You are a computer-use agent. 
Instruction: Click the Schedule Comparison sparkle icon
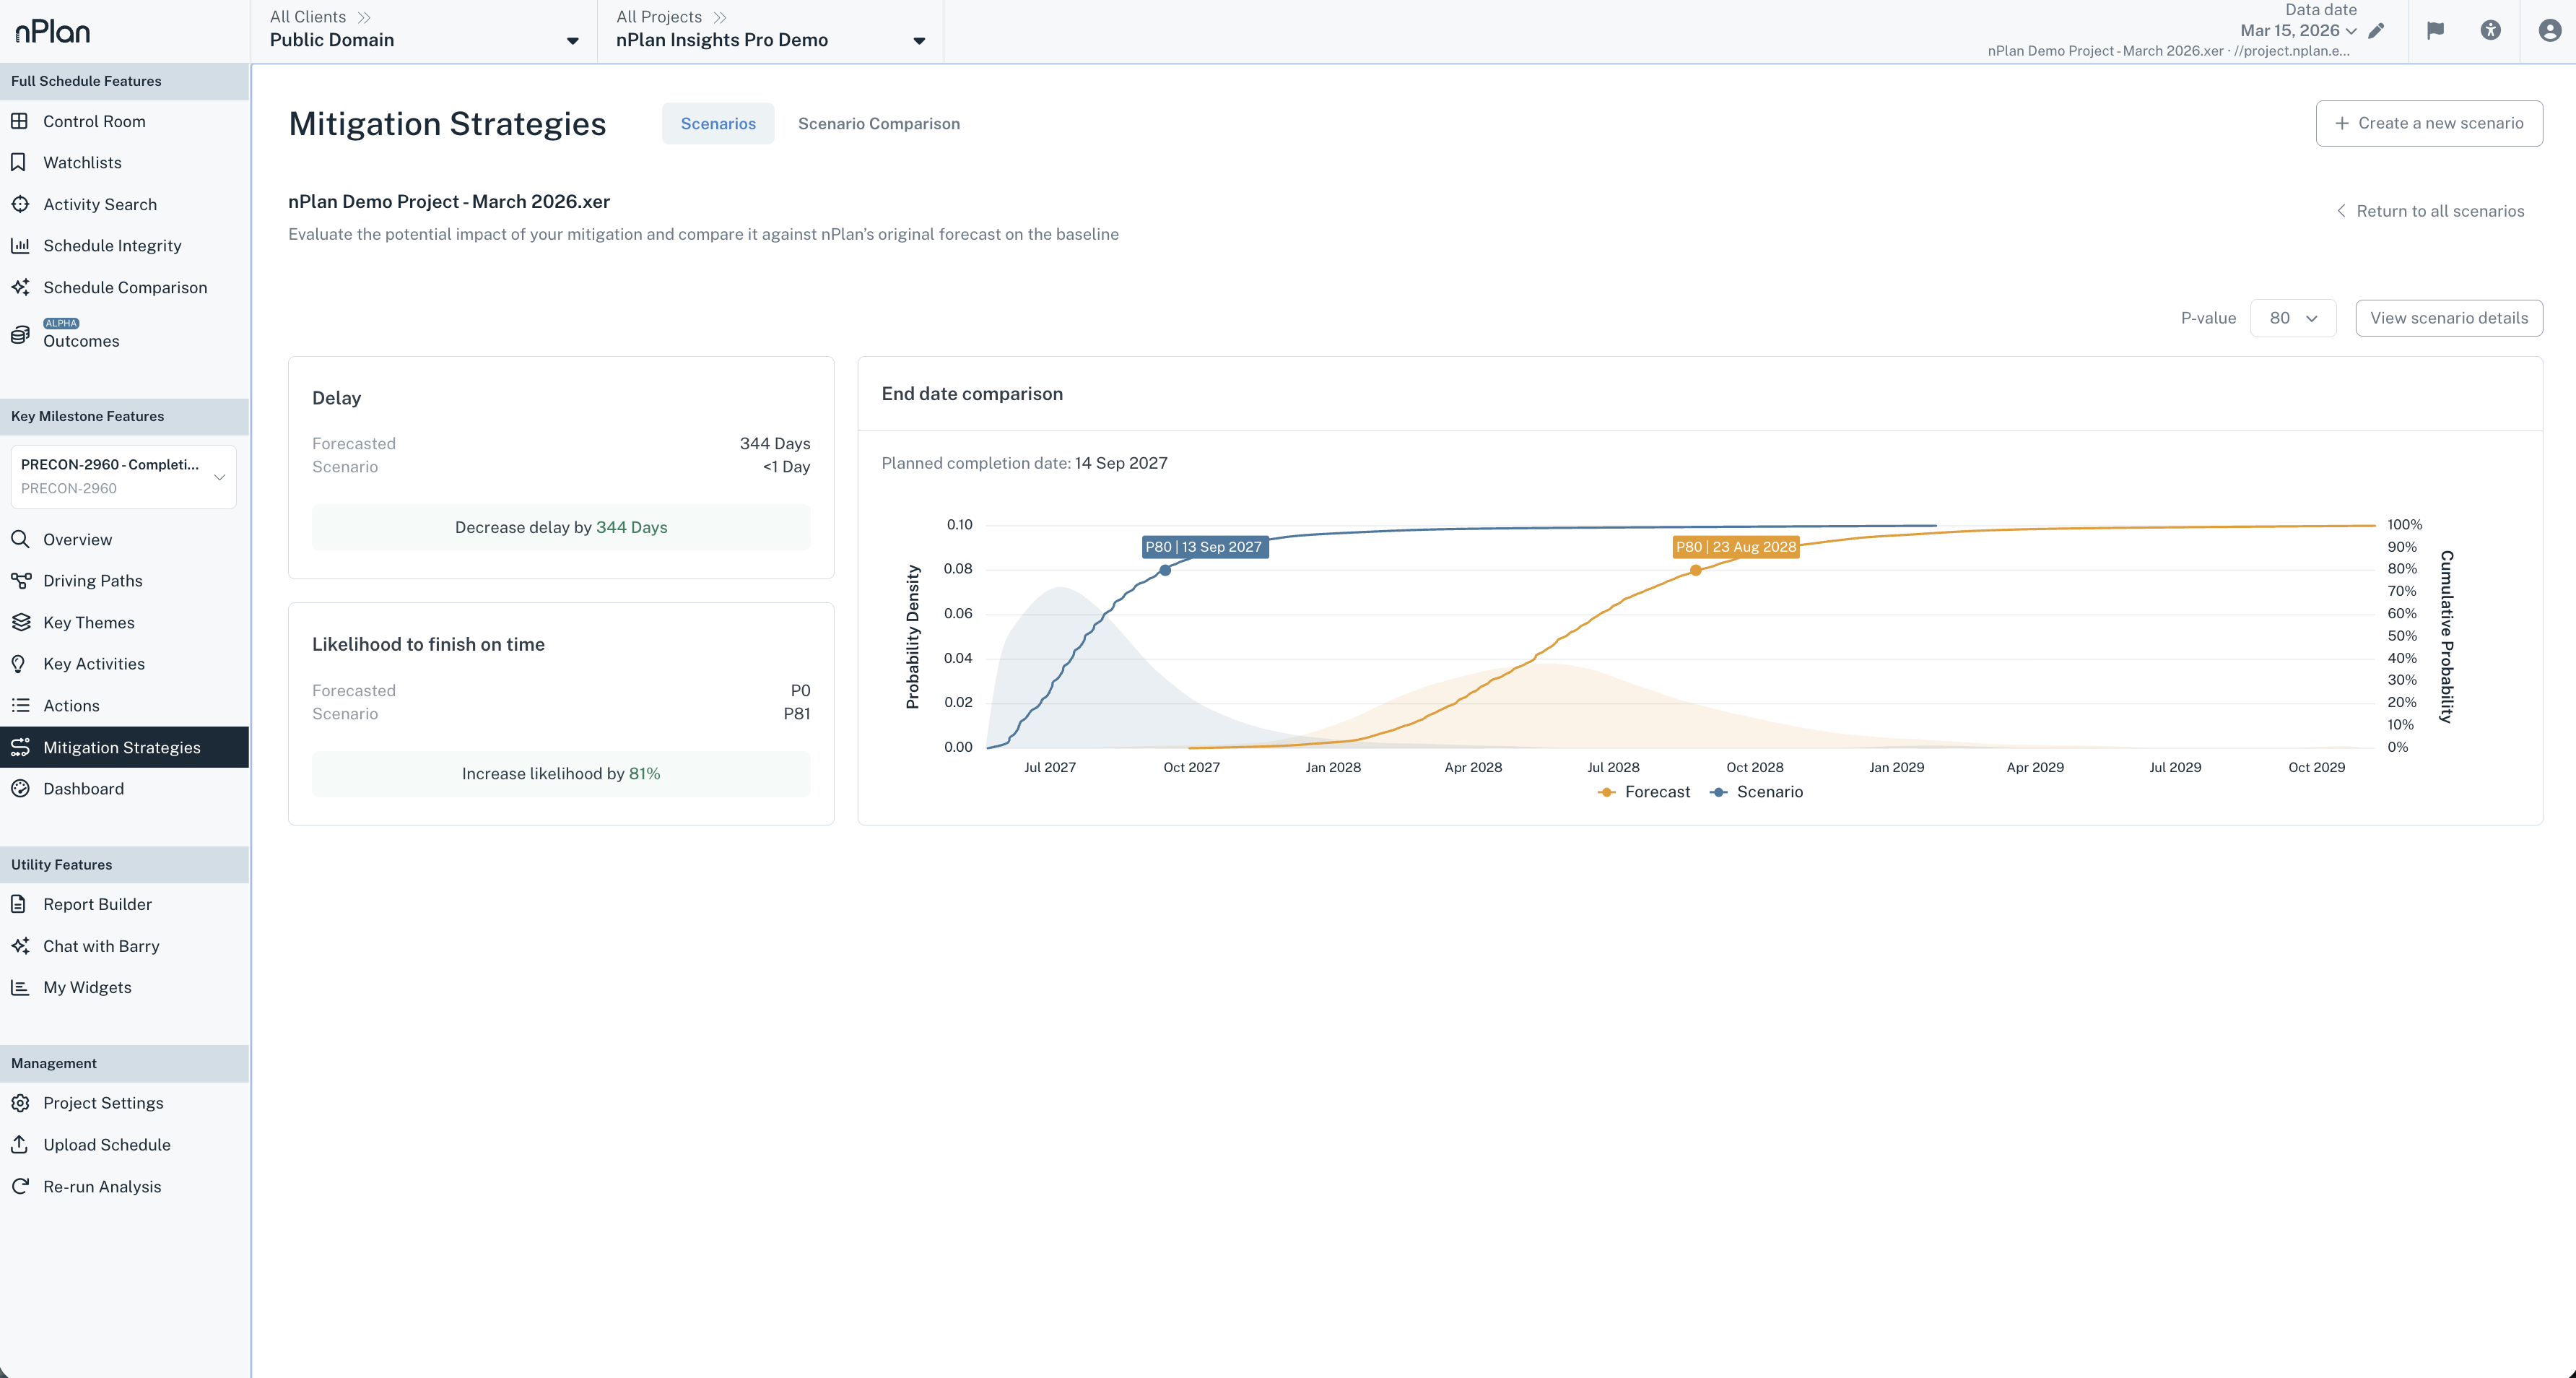click(19, 287)
